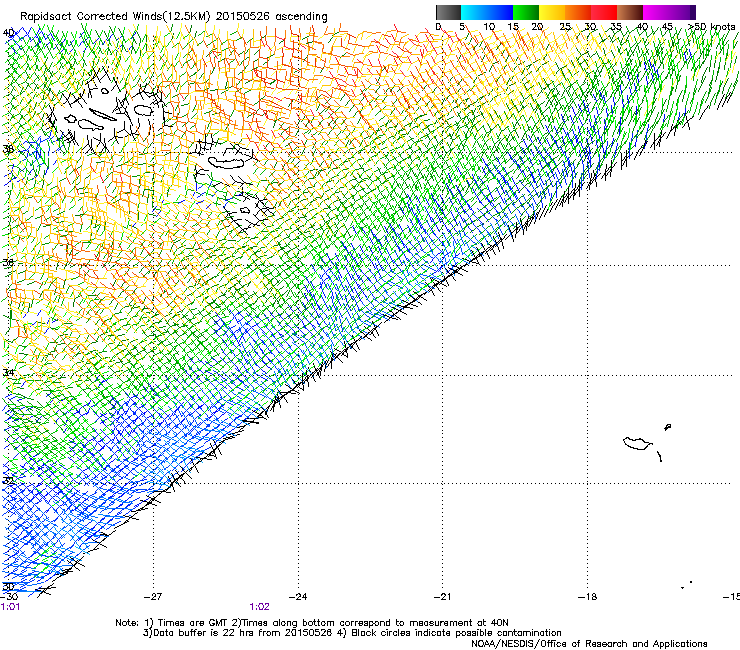Click the magenta 40–45 knots color segment

pos(656,12)
